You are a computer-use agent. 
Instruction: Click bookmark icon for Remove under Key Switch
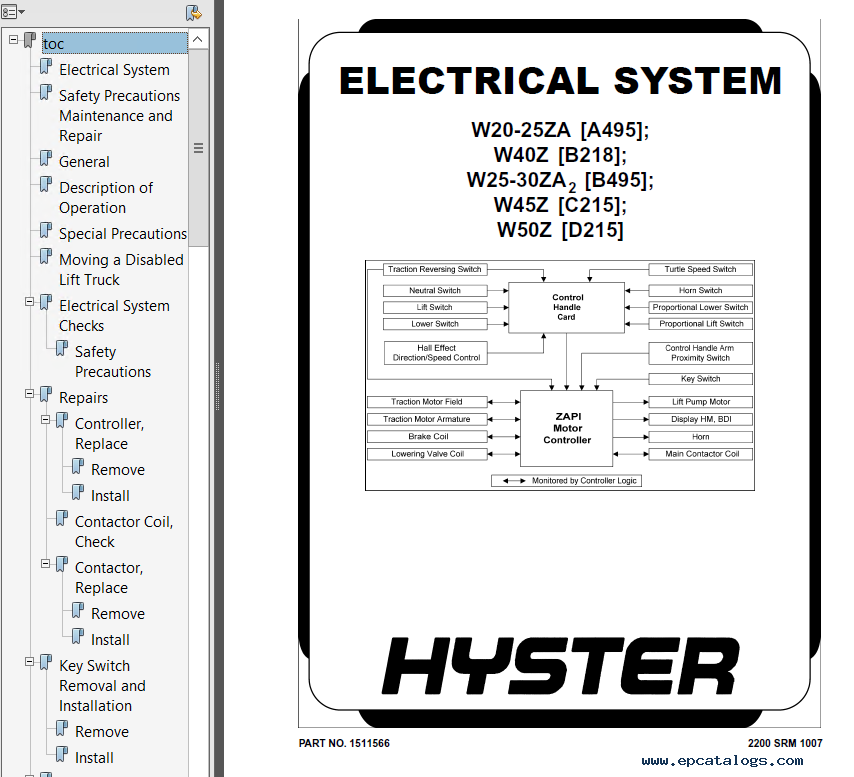[x=62, y=729]
